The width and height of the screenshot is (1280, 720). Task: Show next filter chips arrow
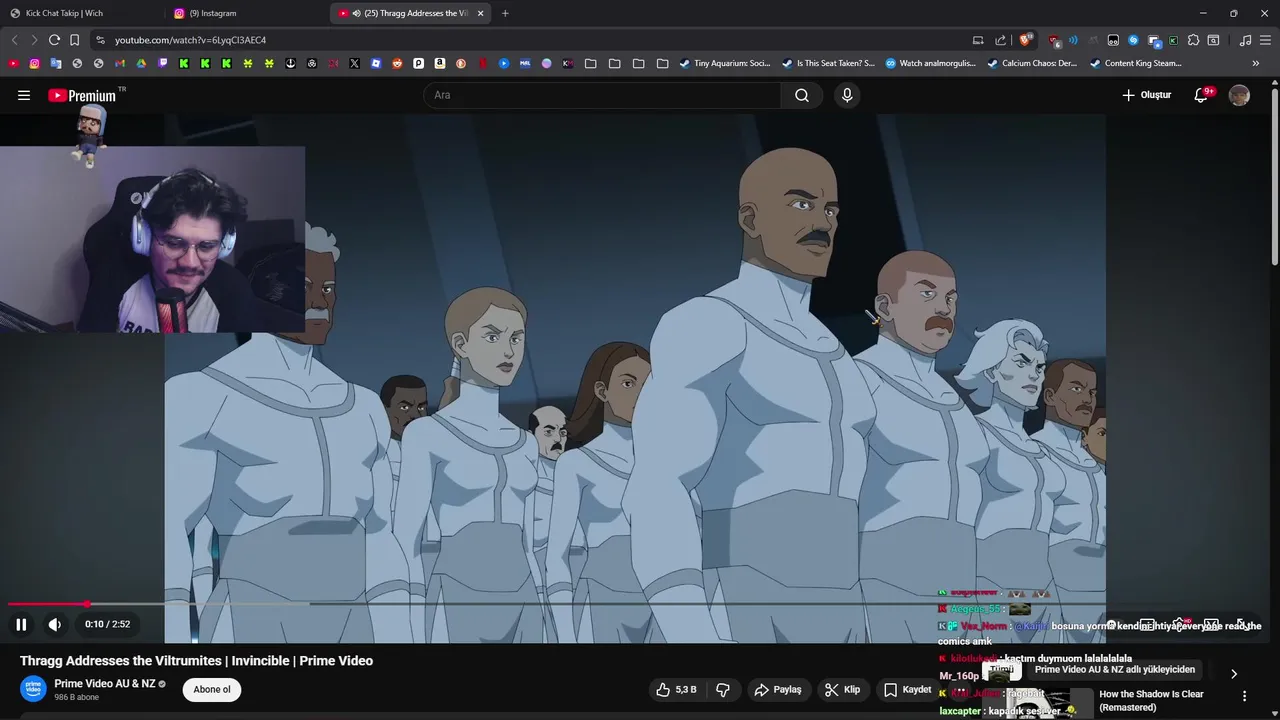coord(1233,673)
